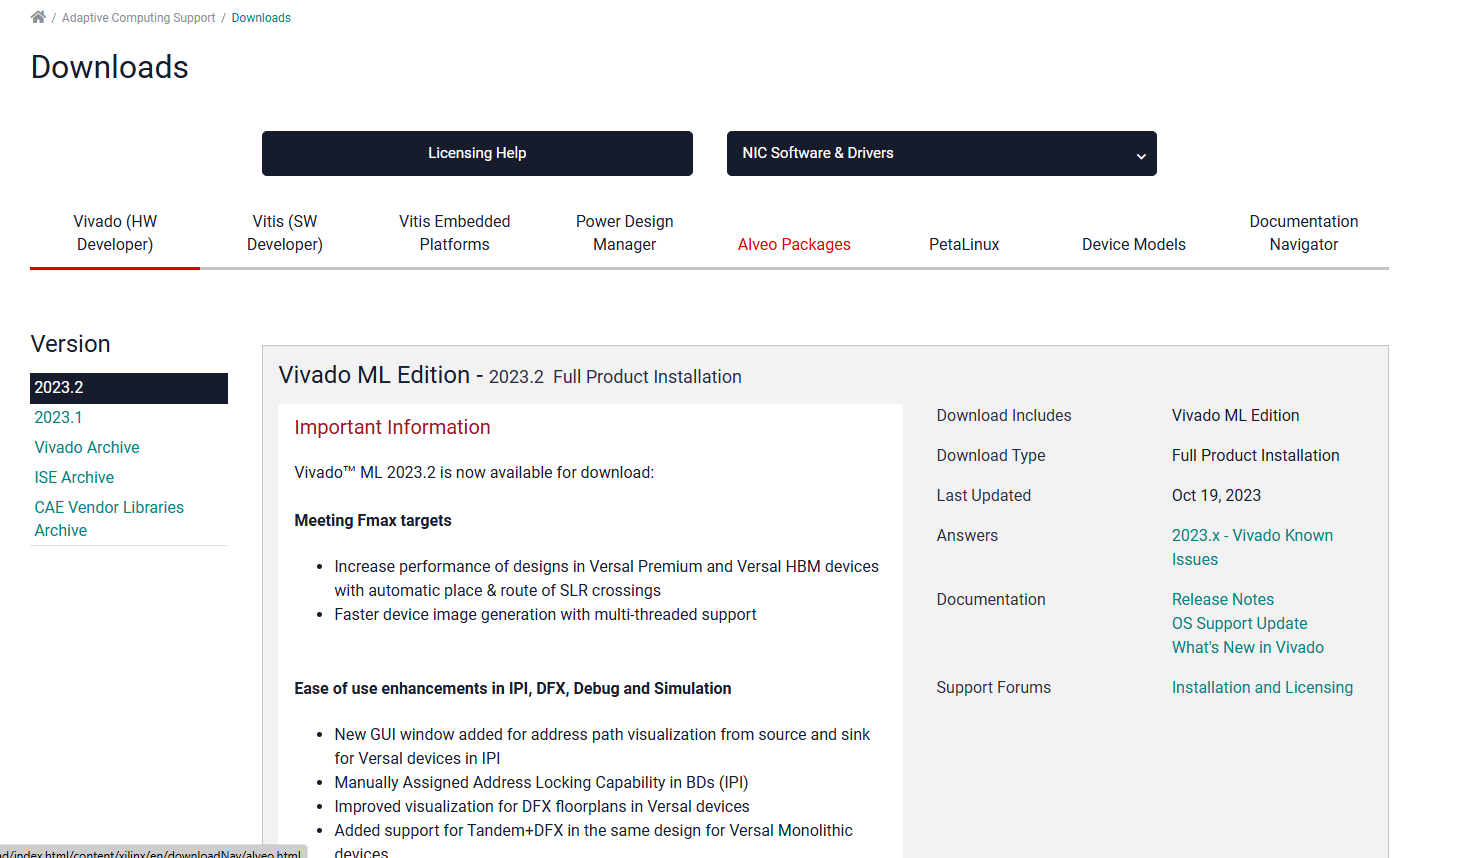
Task: Expand the NIC Software & Drivers dropdown
Action: pyautogui.click(x=941, y=153)
